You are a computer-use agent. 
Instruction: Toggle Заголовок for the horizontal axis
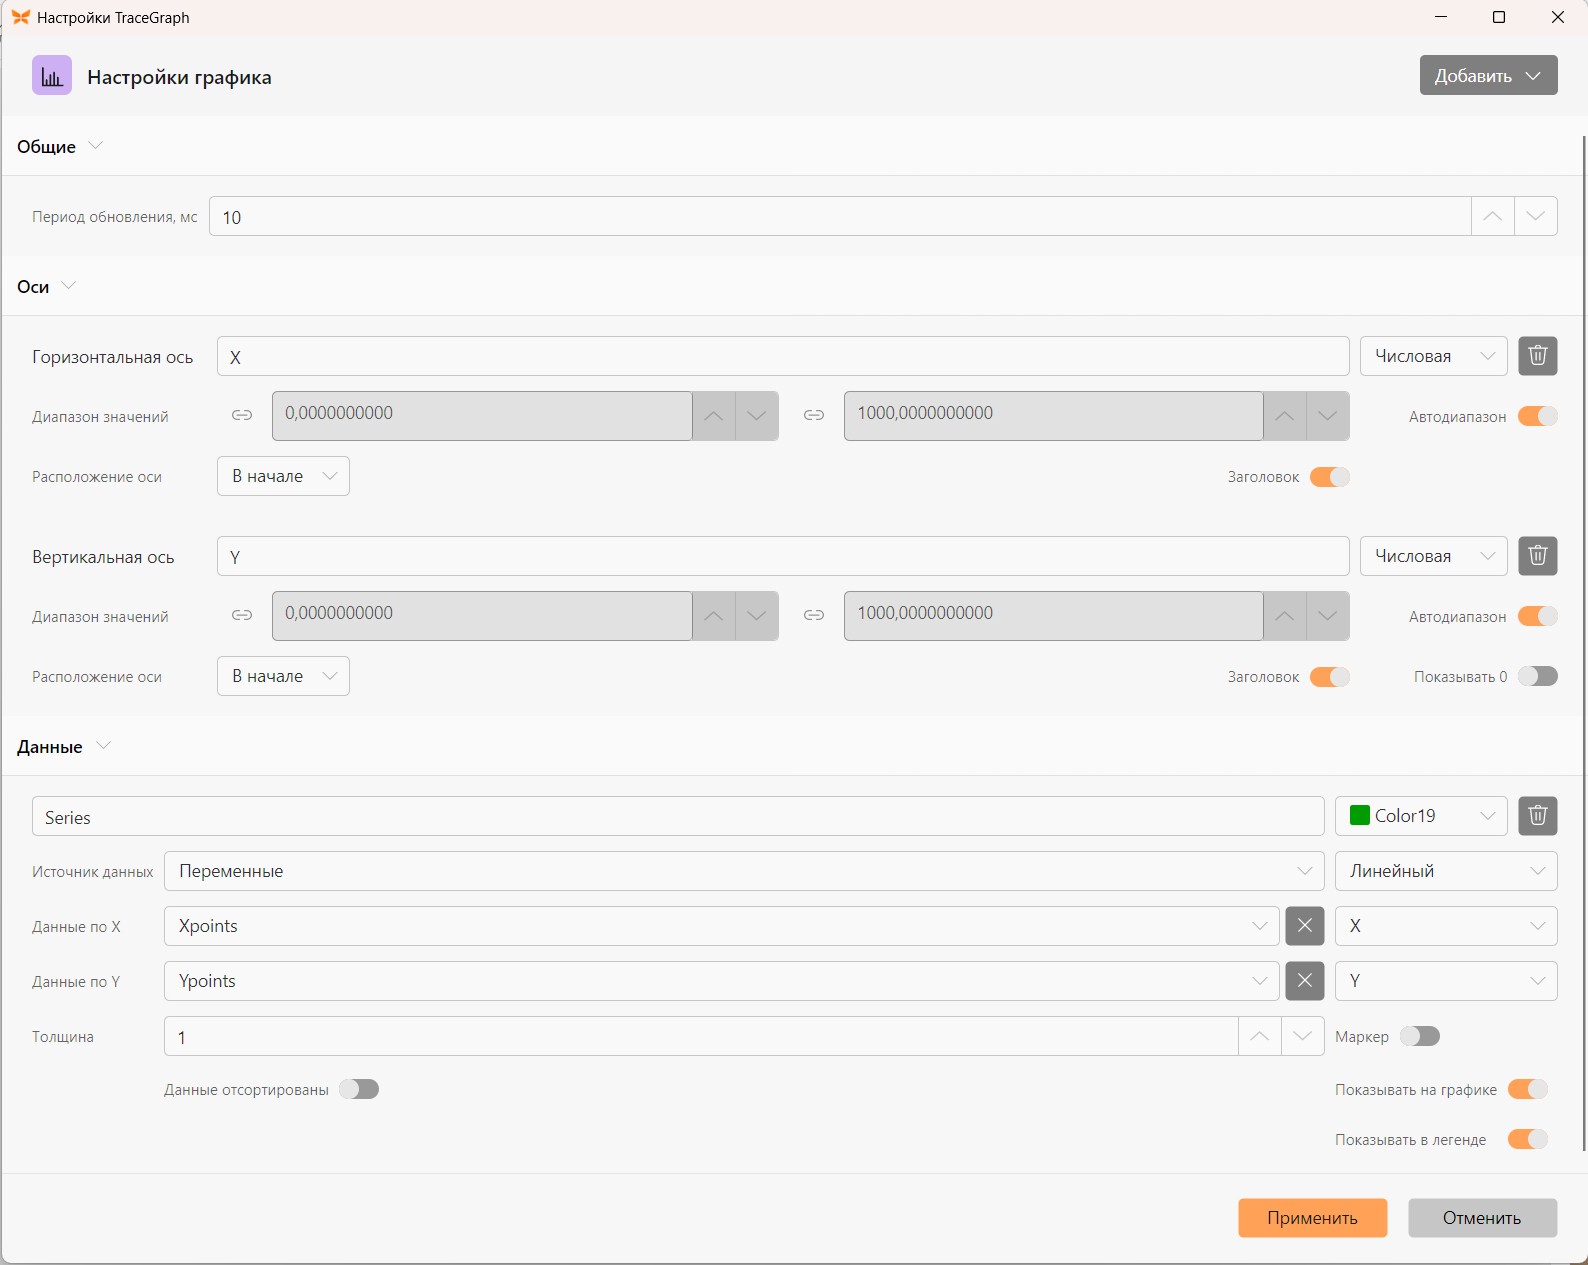click(x=1330, y=477)
